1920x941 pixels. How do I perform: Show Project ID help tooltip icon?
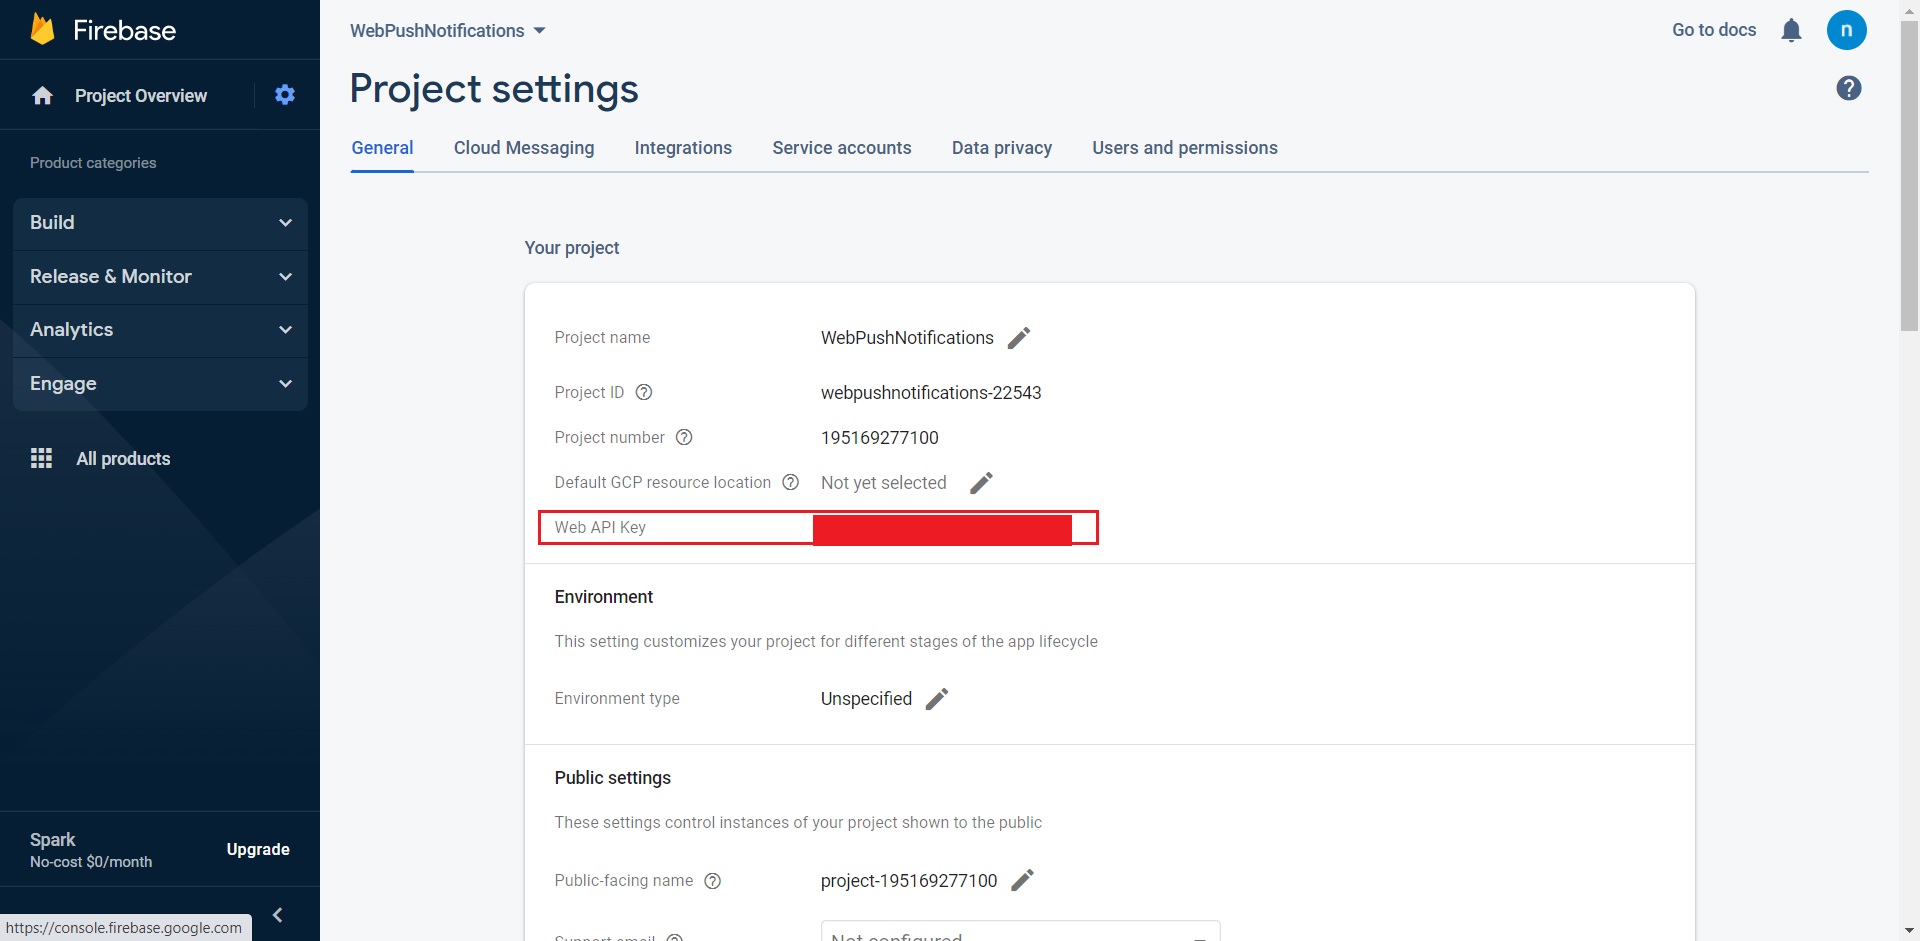coord(644,392)
